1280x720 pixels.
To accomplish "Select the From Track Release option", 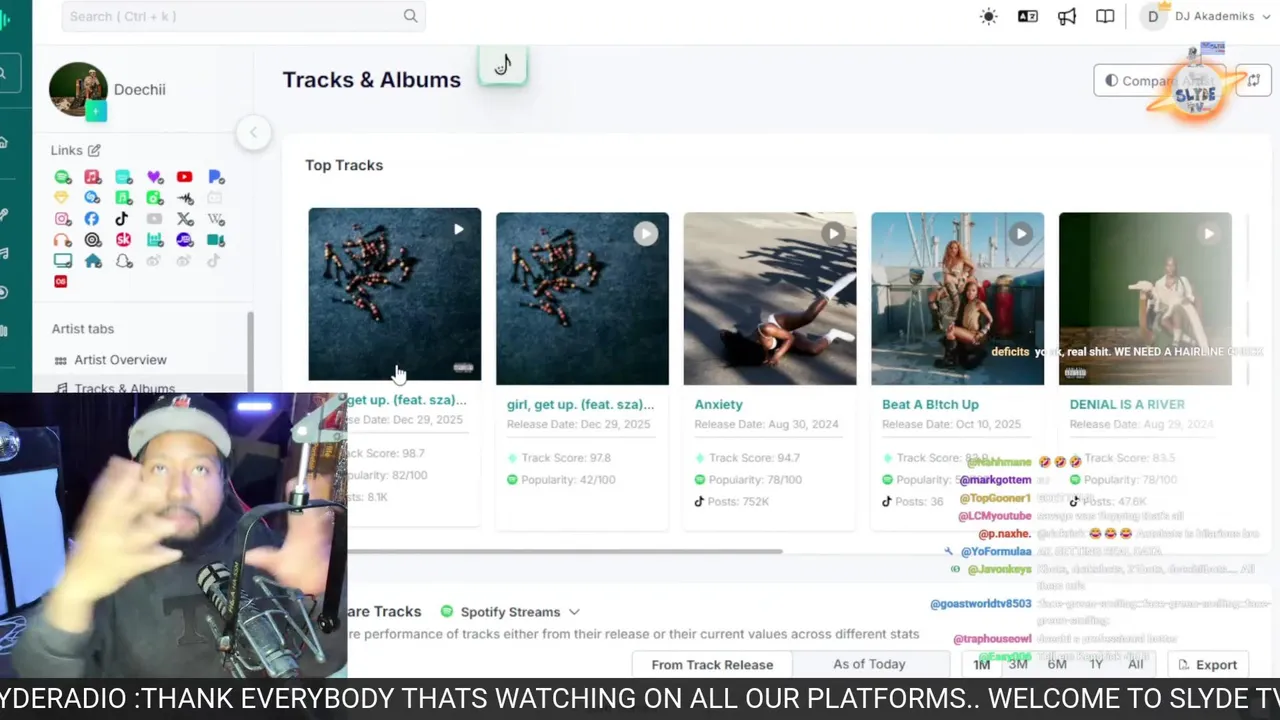I will coord(712,664).
